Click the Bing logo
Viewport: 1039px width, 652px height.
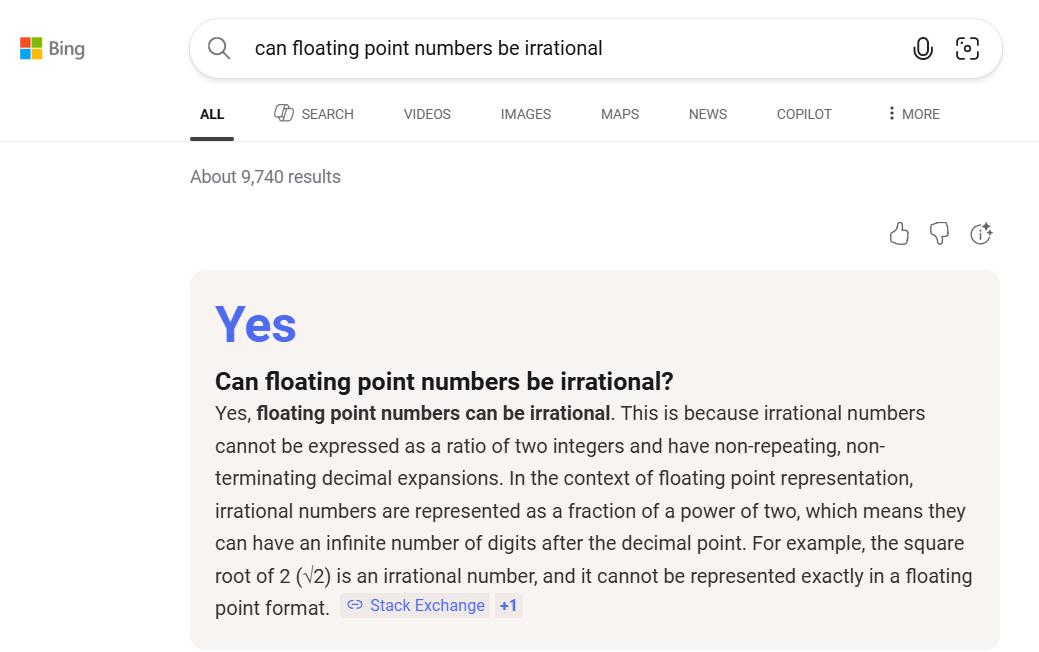pos(52,48)
